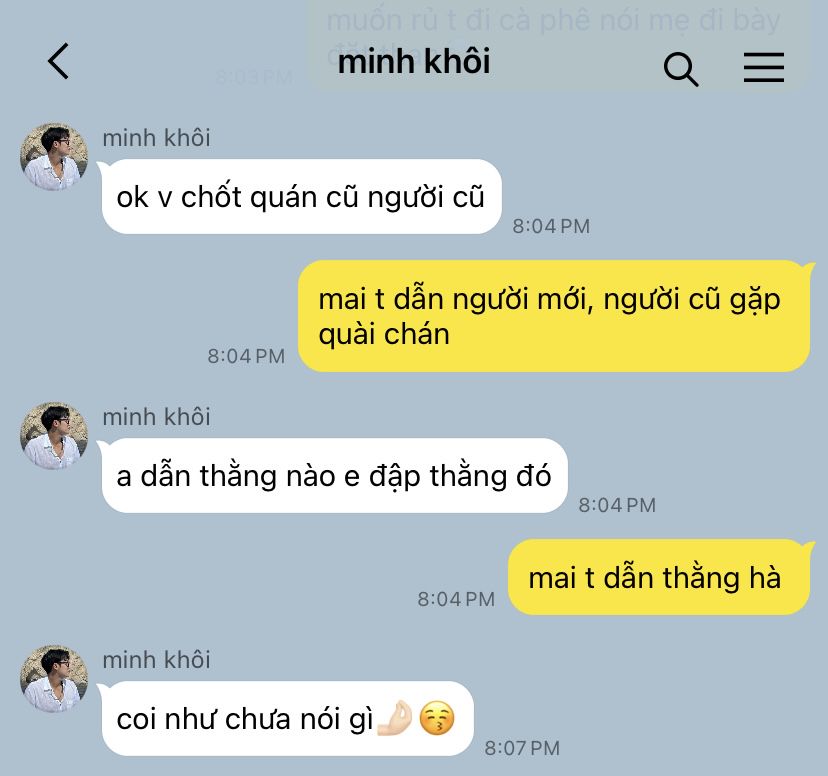The width and height of the screenshot is (828, 776).
Task: Select the 'coi như chưa nói gì' bubble
Action: (x=287, y=718)
